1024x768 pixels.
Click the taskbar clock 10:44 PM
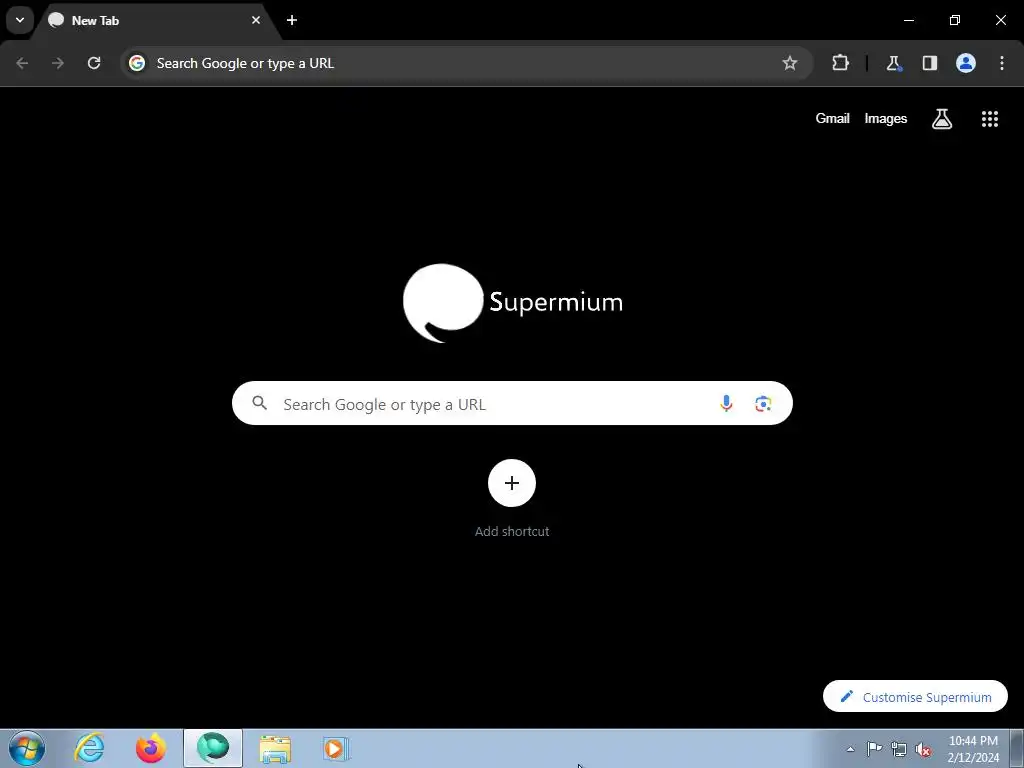coord(973,748)
